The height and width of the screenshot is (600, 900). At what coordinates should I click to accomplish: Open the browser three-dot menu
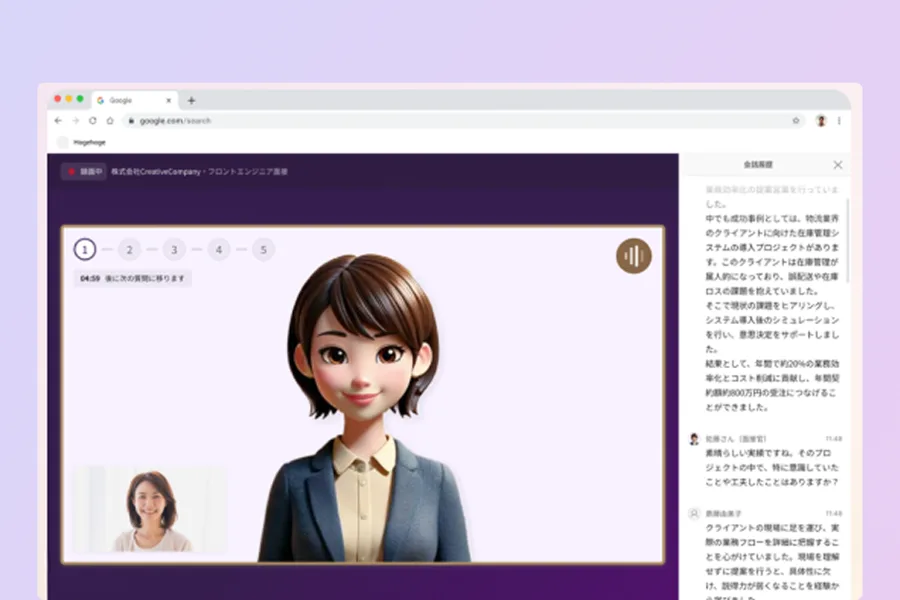pyautogui.click(x=839, y=121)
